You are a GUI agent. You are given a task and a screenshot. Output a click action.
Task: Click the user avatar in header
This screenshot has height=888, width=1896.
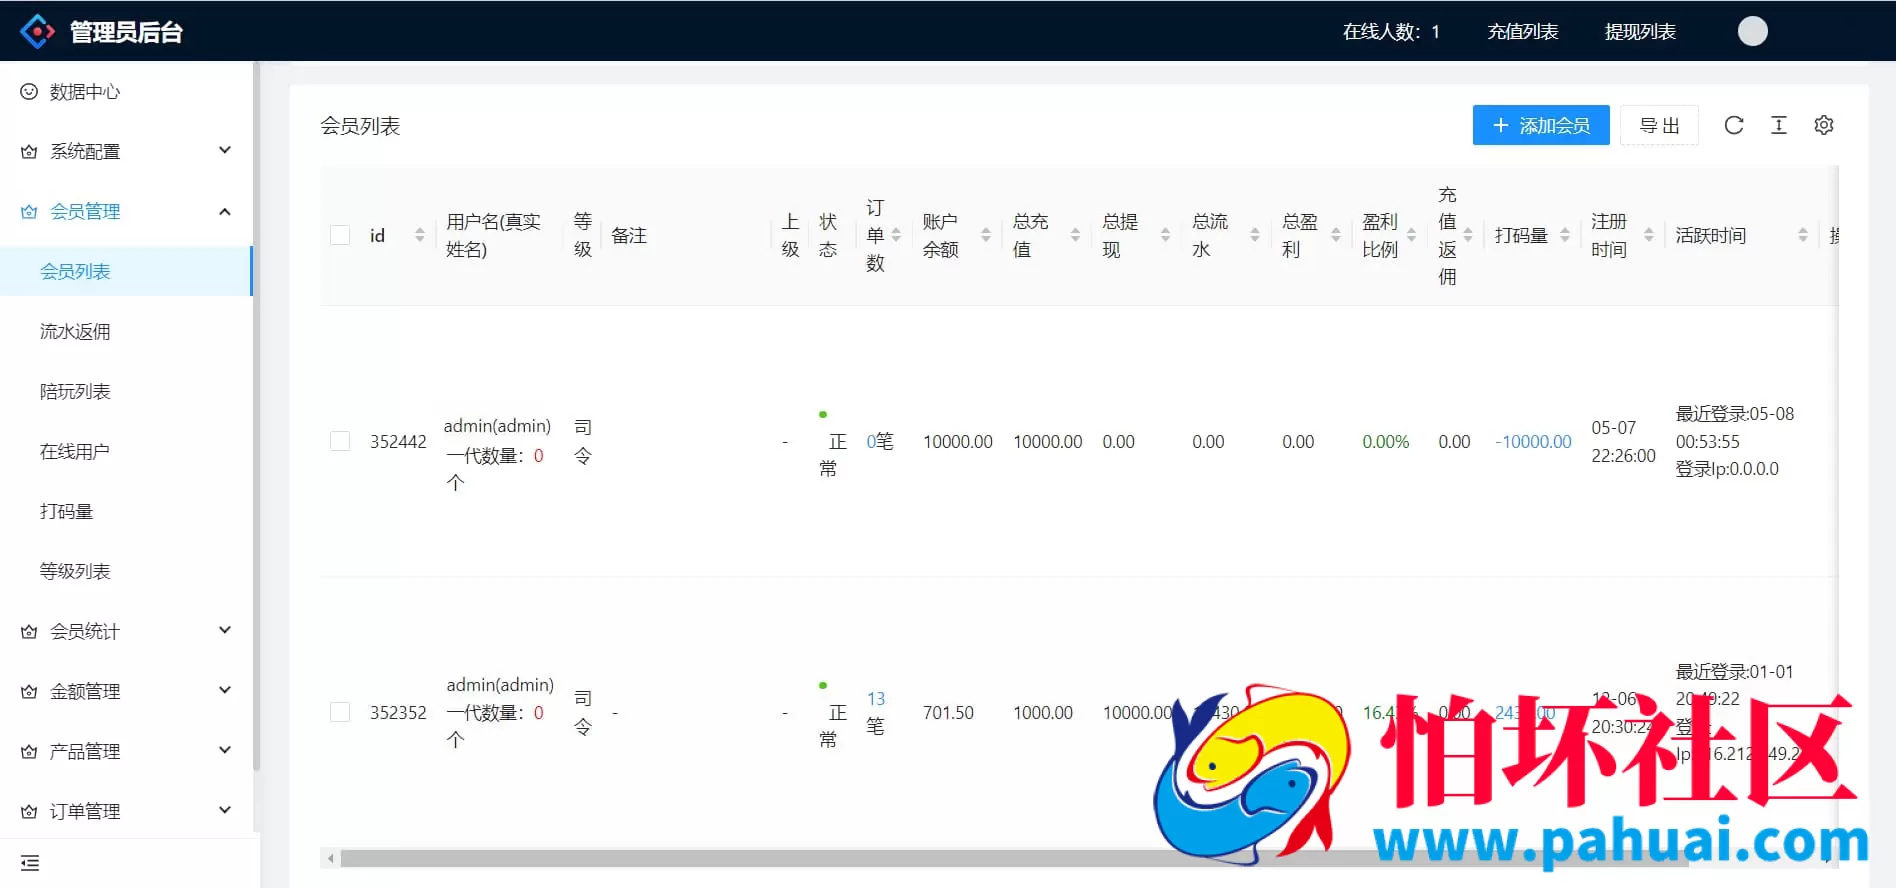1752,31
